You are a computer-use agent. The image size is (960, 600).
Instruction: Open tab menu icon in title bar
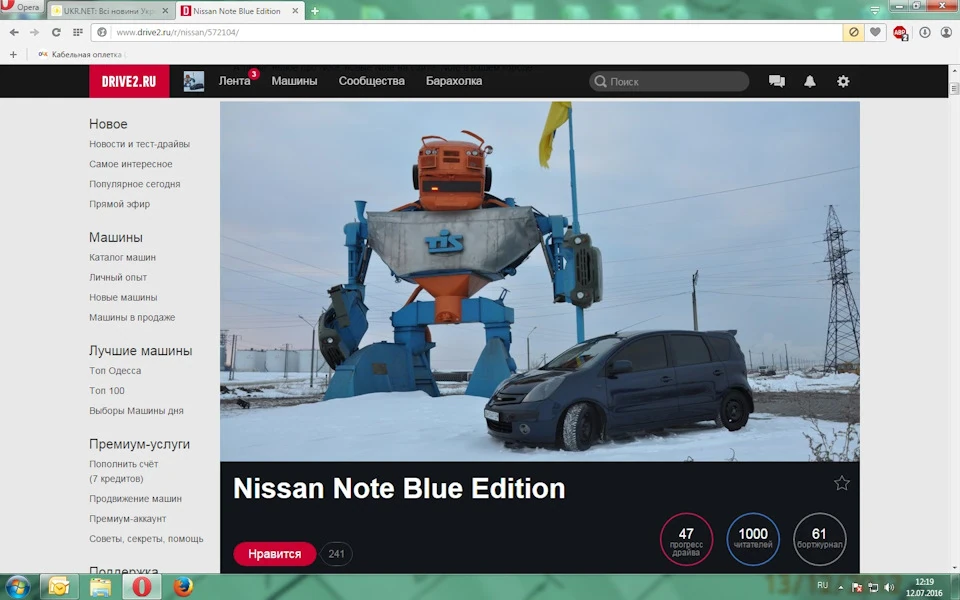coord(875,10)
